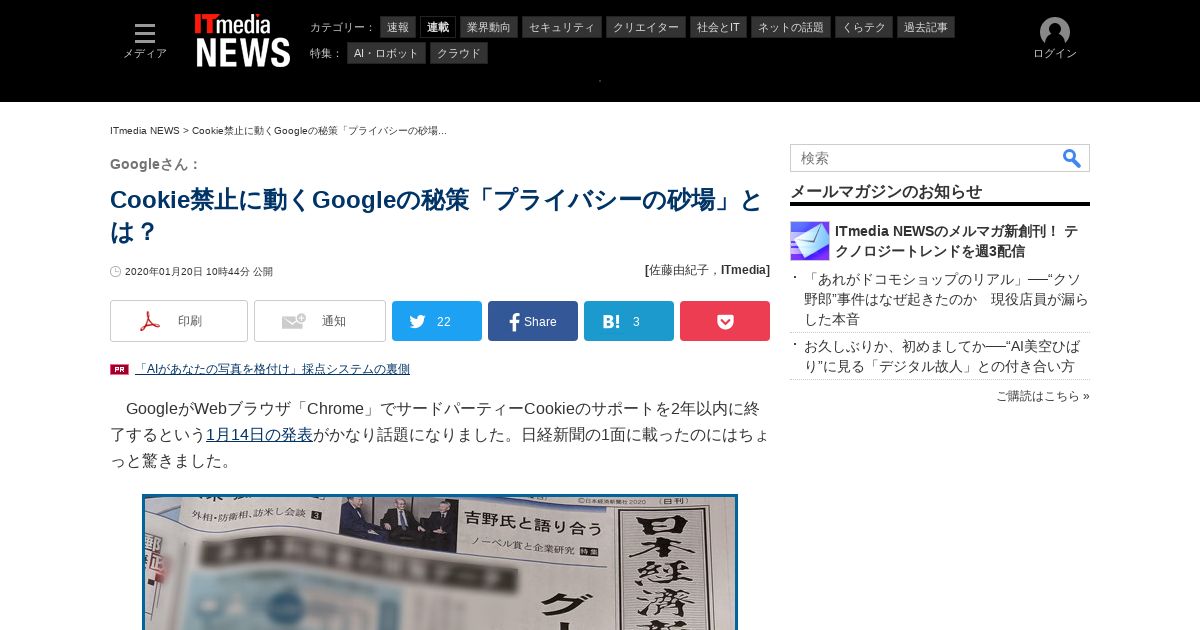Image resolution: width=1200 pixels, height=630 pixels.
Task: Select the セキュリティ category tab
Action: point(562,27)
